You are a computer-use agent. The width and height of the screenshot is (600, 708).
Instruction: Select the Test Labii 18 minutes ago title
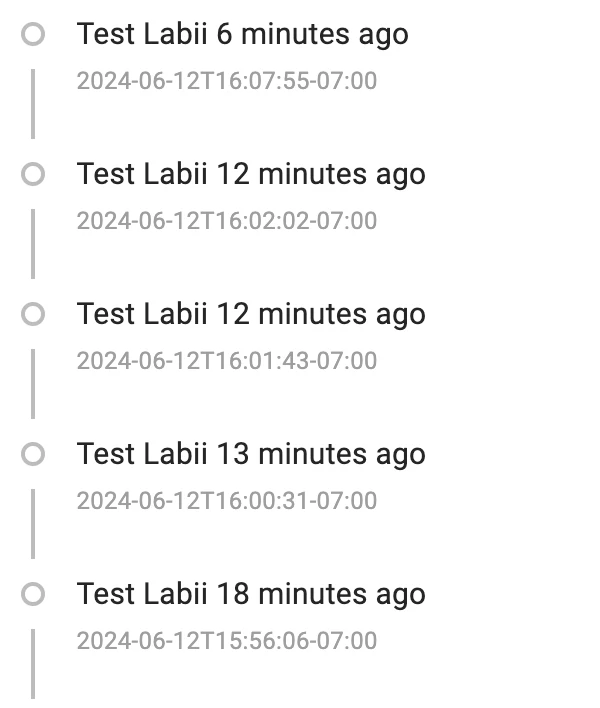[x=251, y=595]
